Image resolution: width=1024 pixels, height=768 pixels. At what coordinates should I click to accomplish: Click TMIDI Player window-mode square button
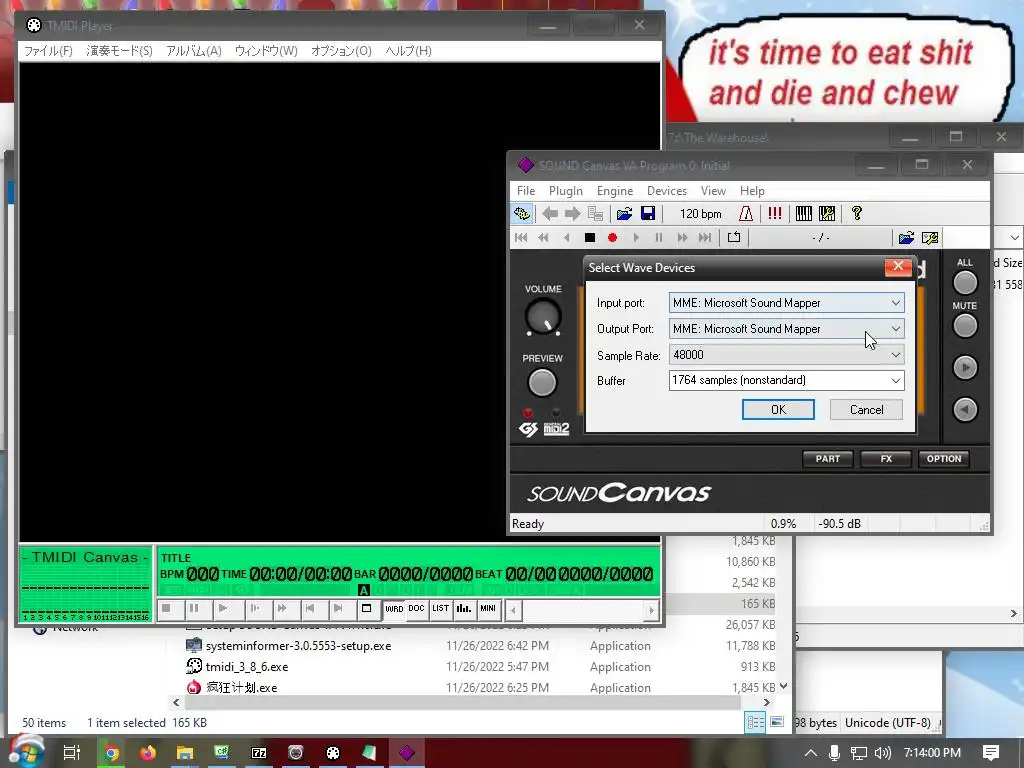(366, 609)
